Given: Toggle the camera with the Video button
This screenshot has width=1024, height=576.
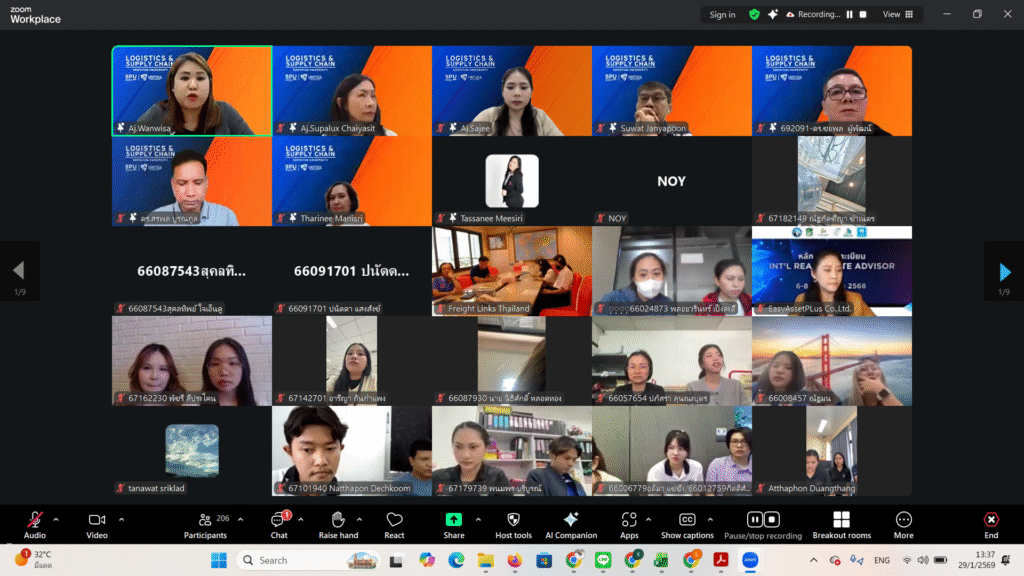Looking at the screenshot, I should 97,521.
